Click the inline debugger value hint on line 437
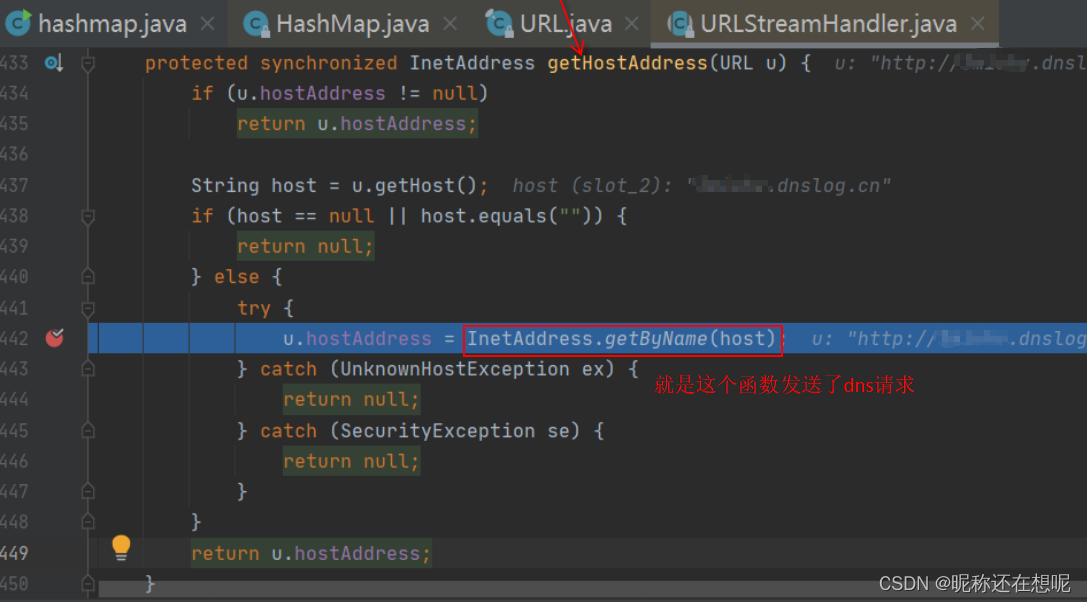The height and width of the screenshot is (603, 1087). [x=702, y=185]
